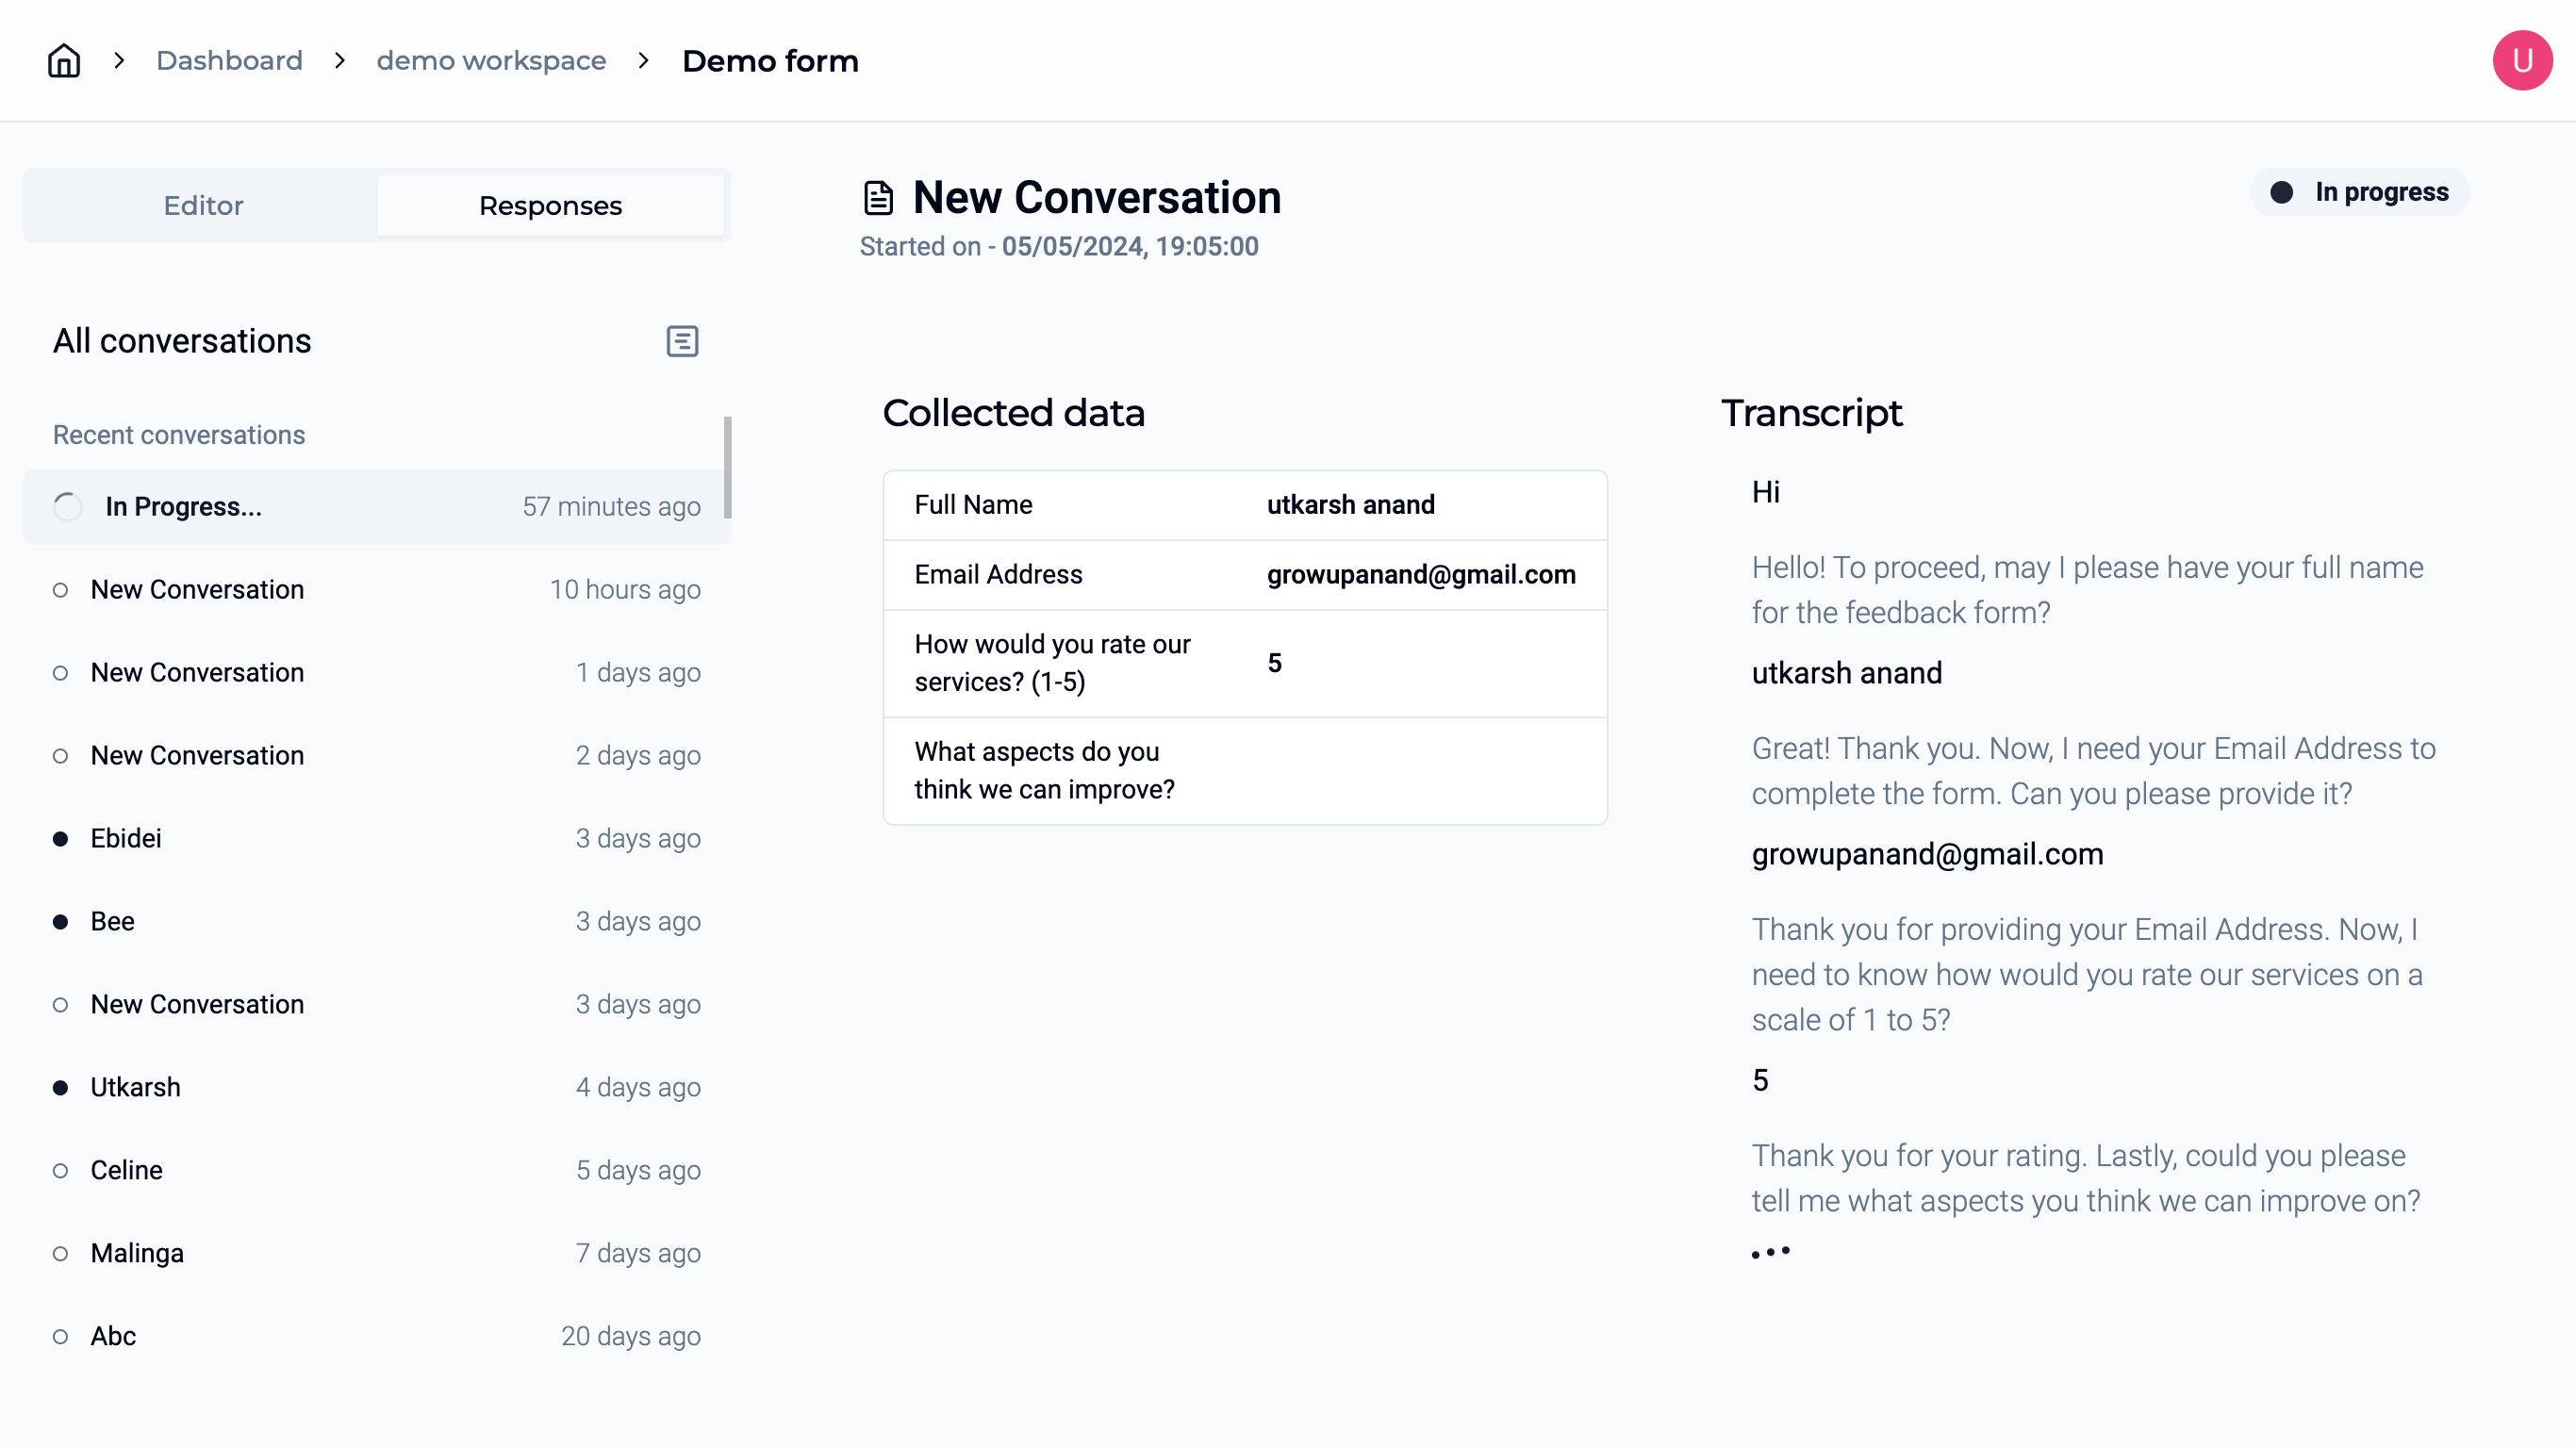
Task: Click the conversation list icon
Action: point(681,341)
